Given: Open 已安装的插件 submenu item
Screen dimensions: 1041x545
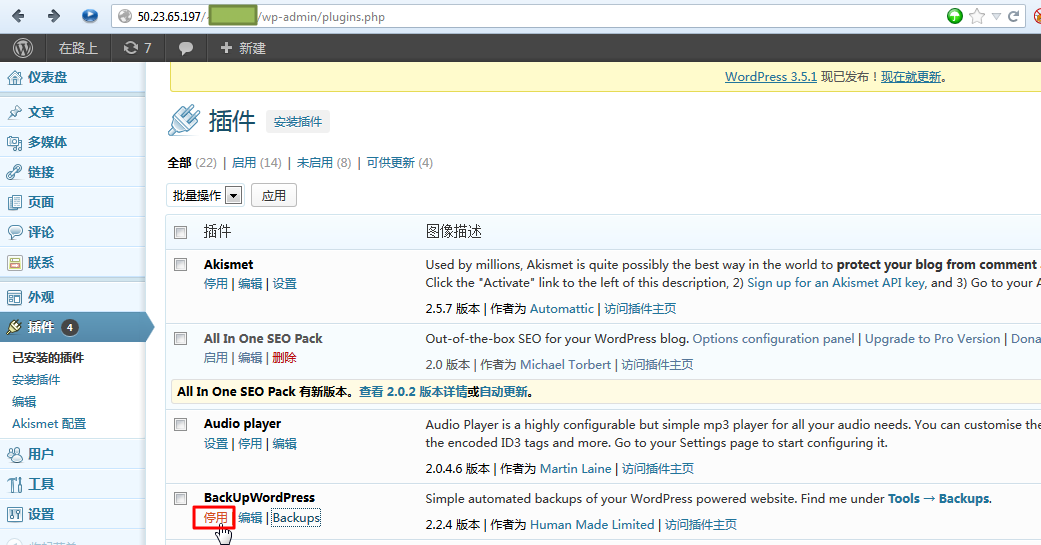Looking at the screenshot, I should pos(48,358).
